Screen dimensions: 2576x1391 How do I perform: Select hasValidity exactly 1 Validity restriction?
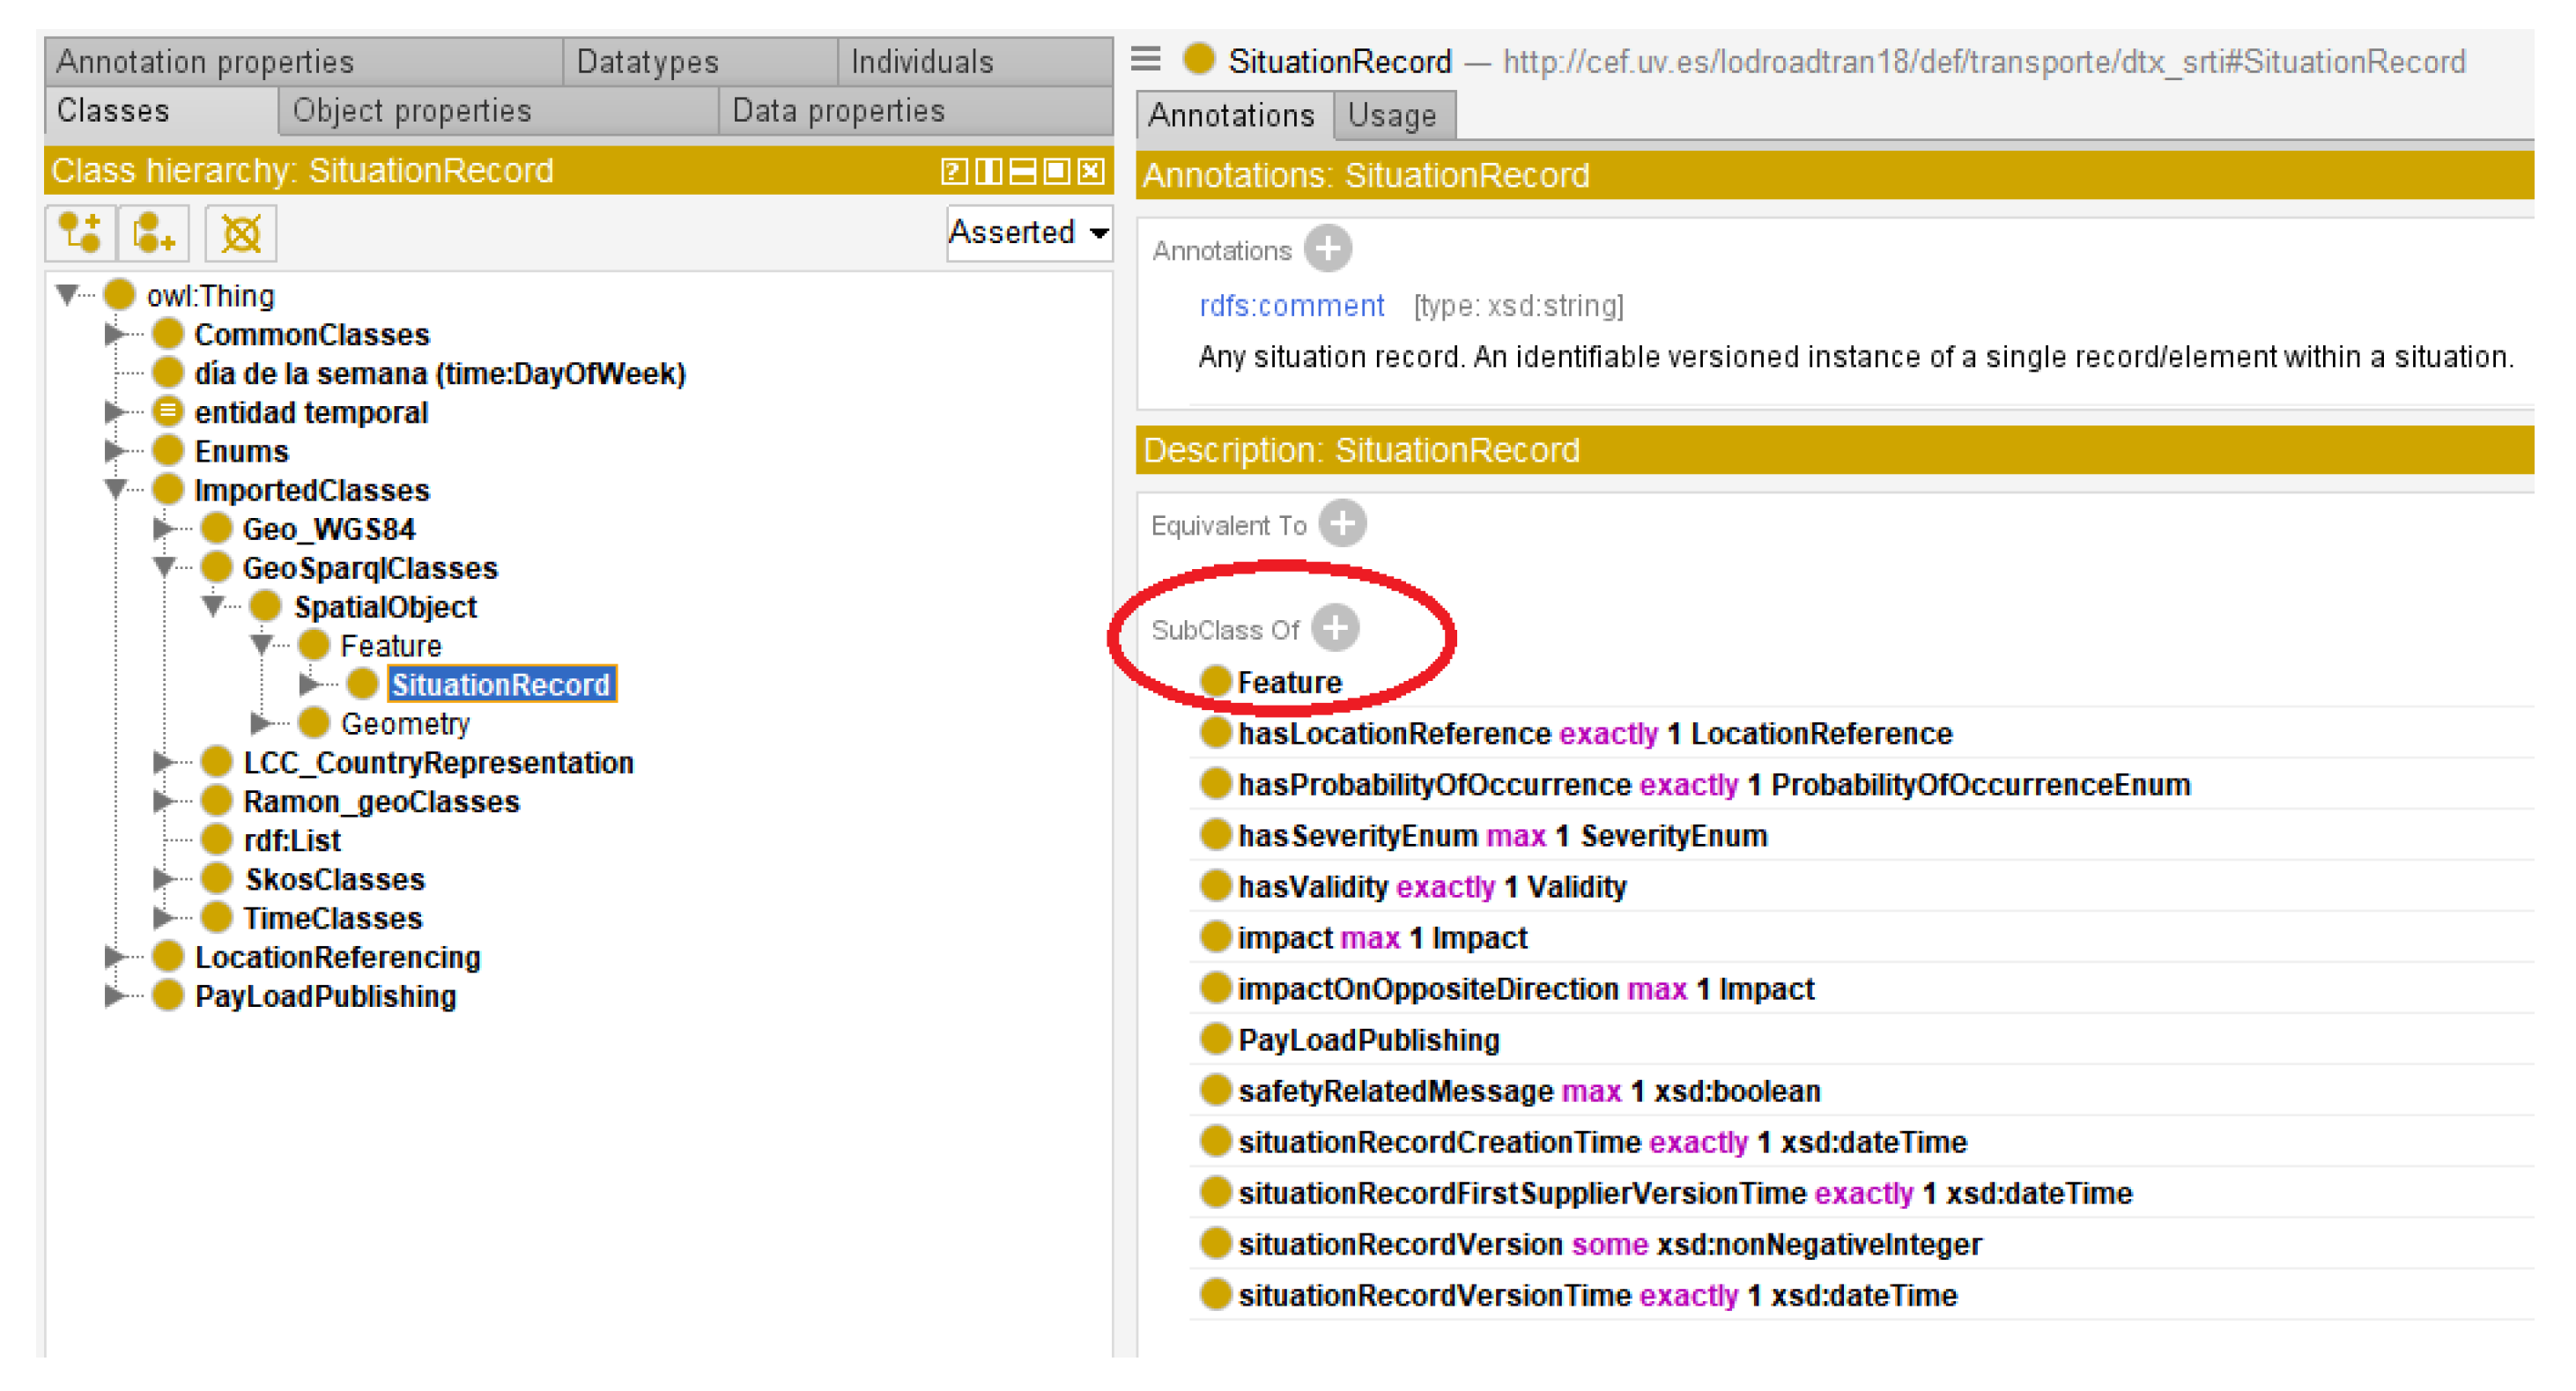pos(1430,887)
